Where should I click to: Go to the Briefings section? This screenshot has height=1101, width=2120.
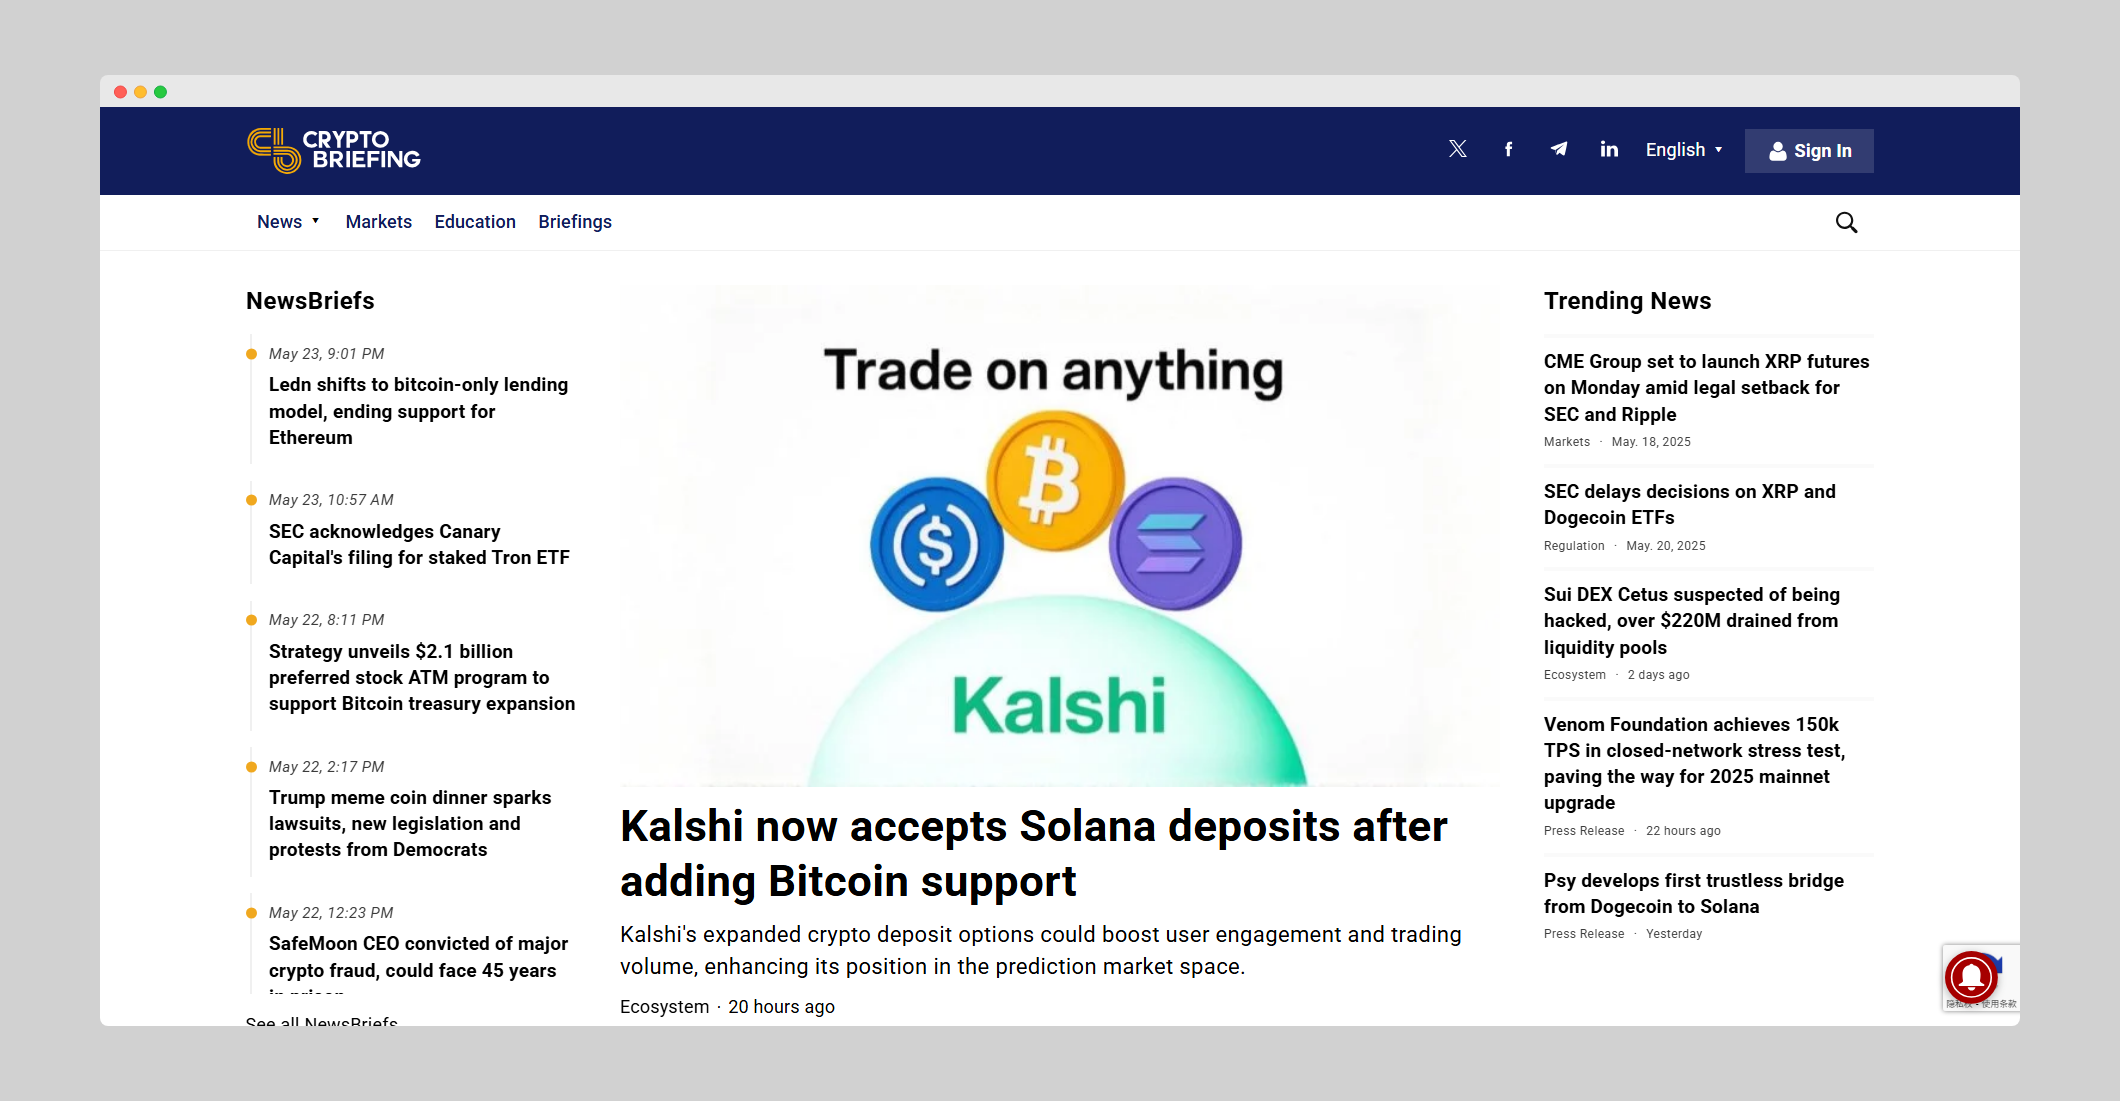[x=575, y=222]
